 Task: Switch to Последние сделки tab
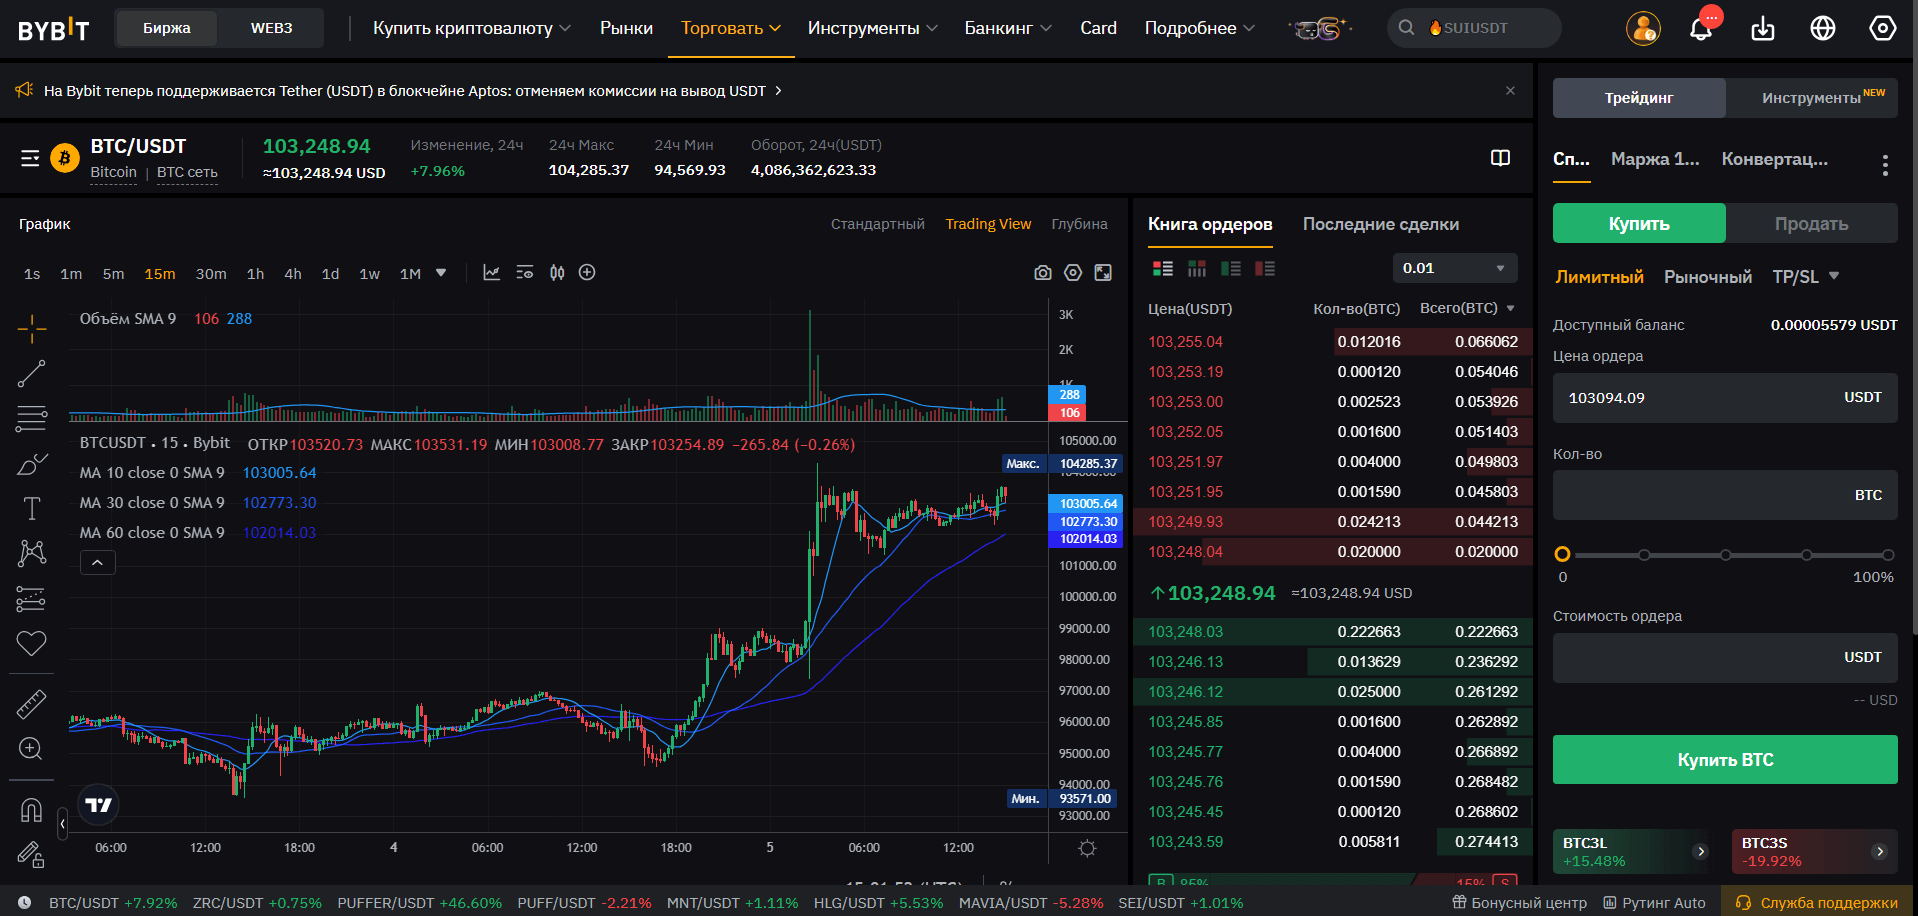tap(1380, 224)
